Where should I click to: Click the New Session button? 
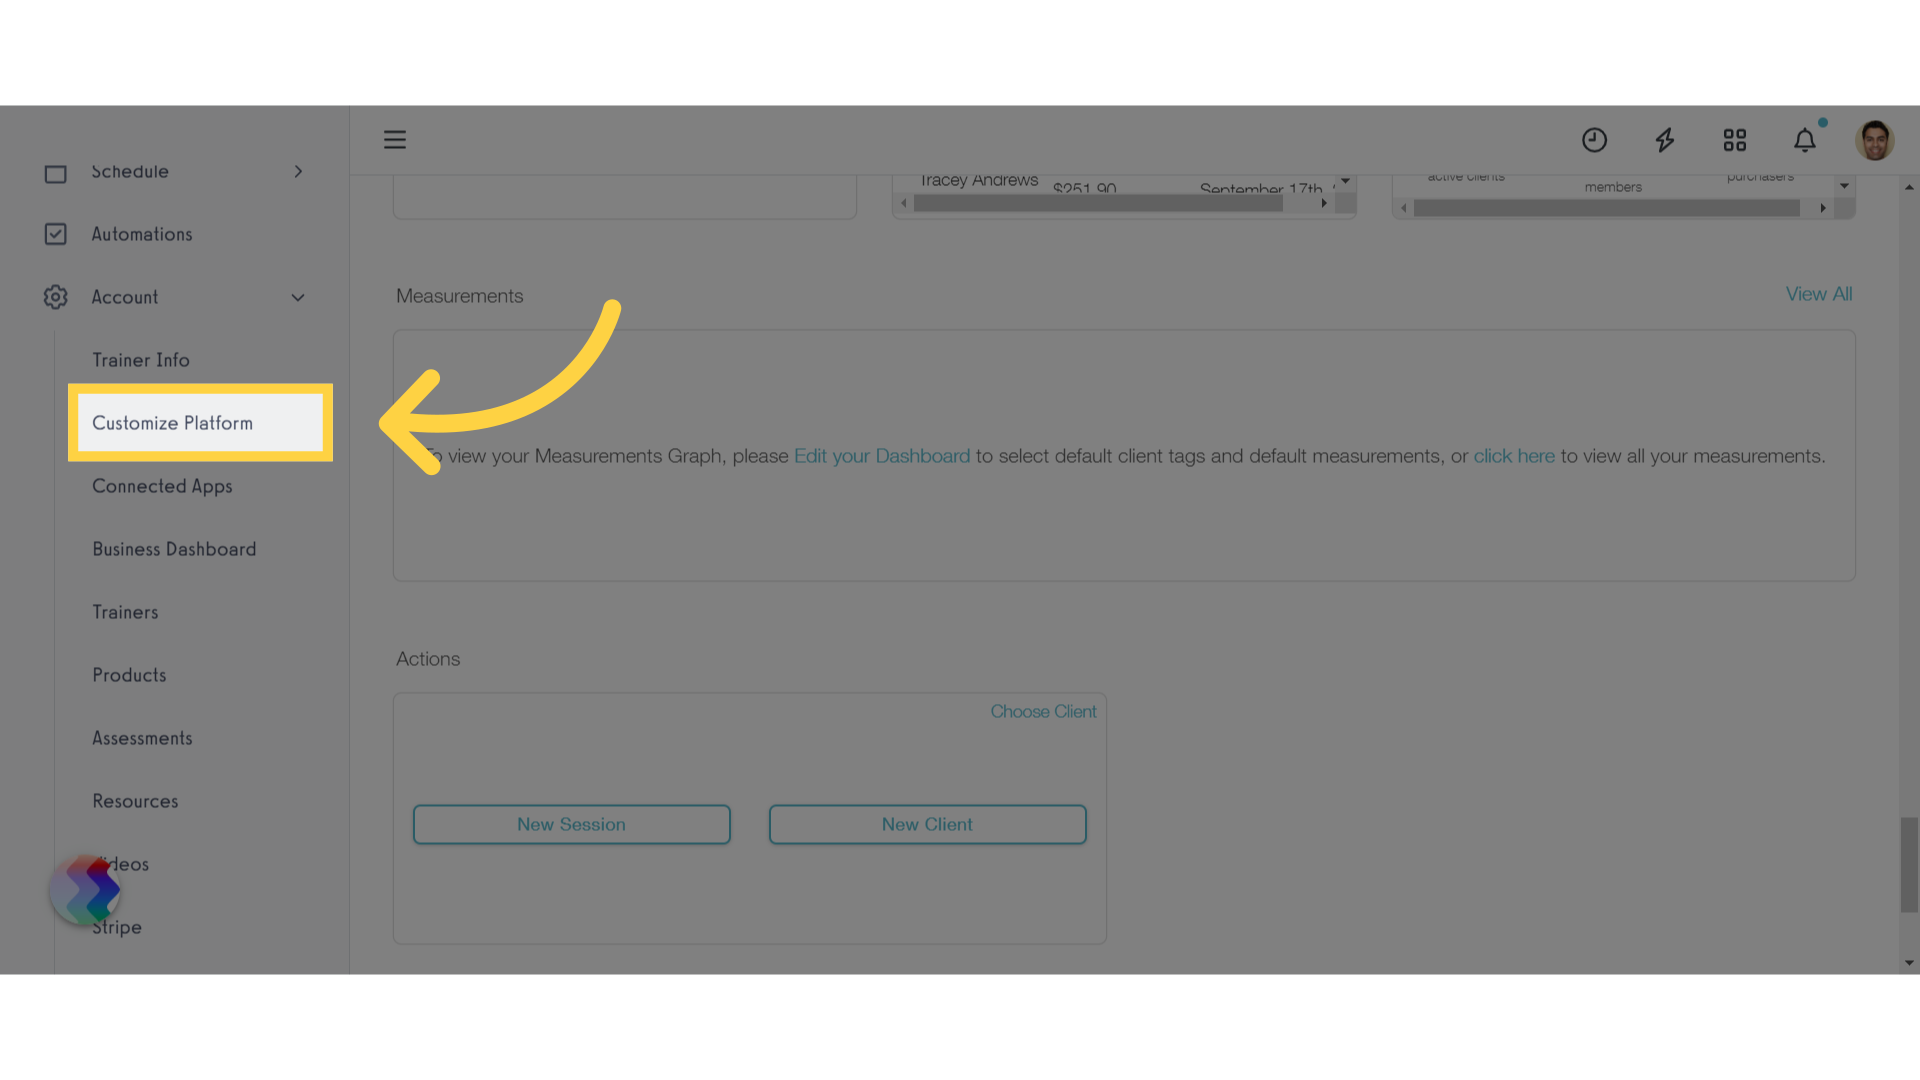571,824
